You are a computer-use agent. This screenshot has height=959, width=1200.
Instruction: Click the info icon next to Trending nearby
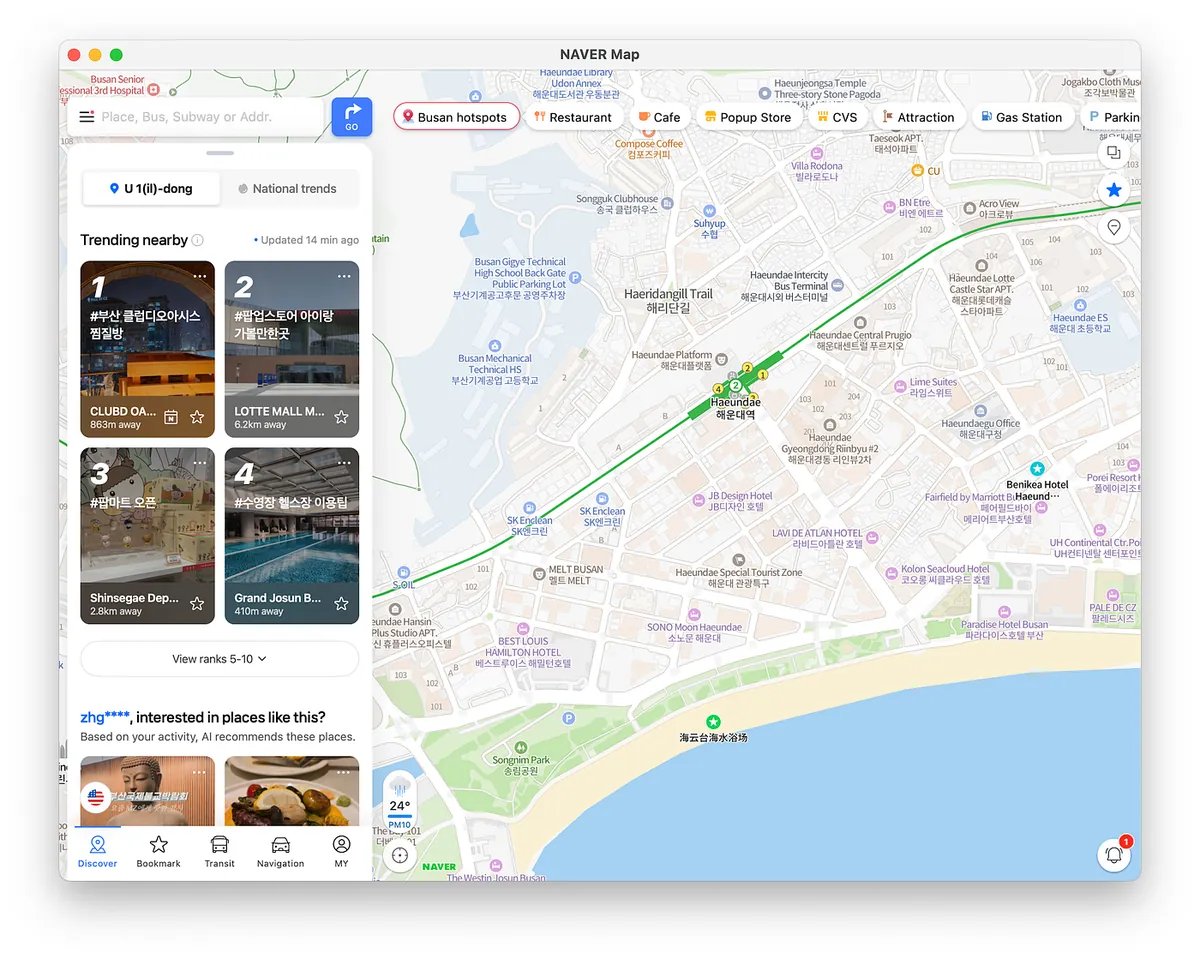(x=198, y=240)
